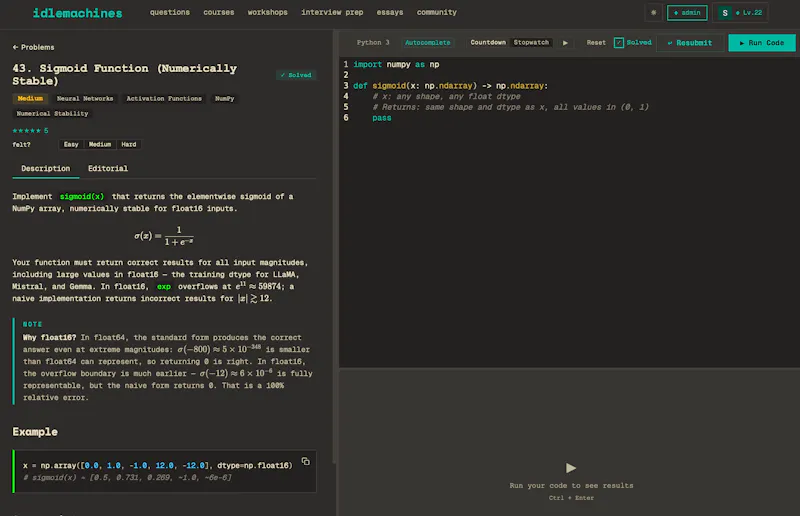Vote the problem felt Medium
This screenshot has width=800, height=516.
(x=100, y=144)
